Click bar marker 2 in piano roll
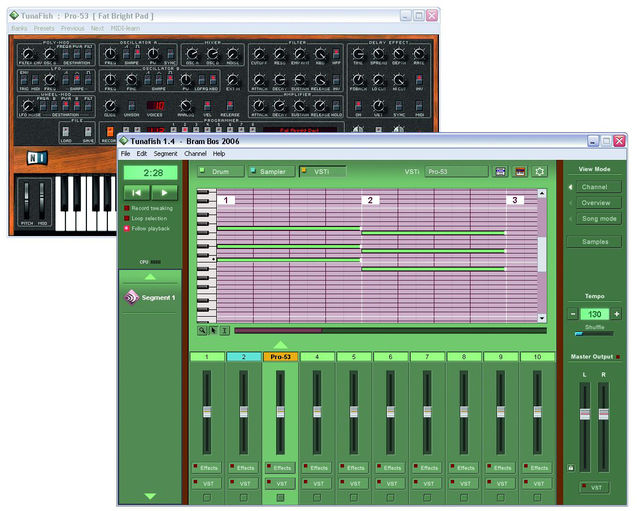 tap(370, 200)
